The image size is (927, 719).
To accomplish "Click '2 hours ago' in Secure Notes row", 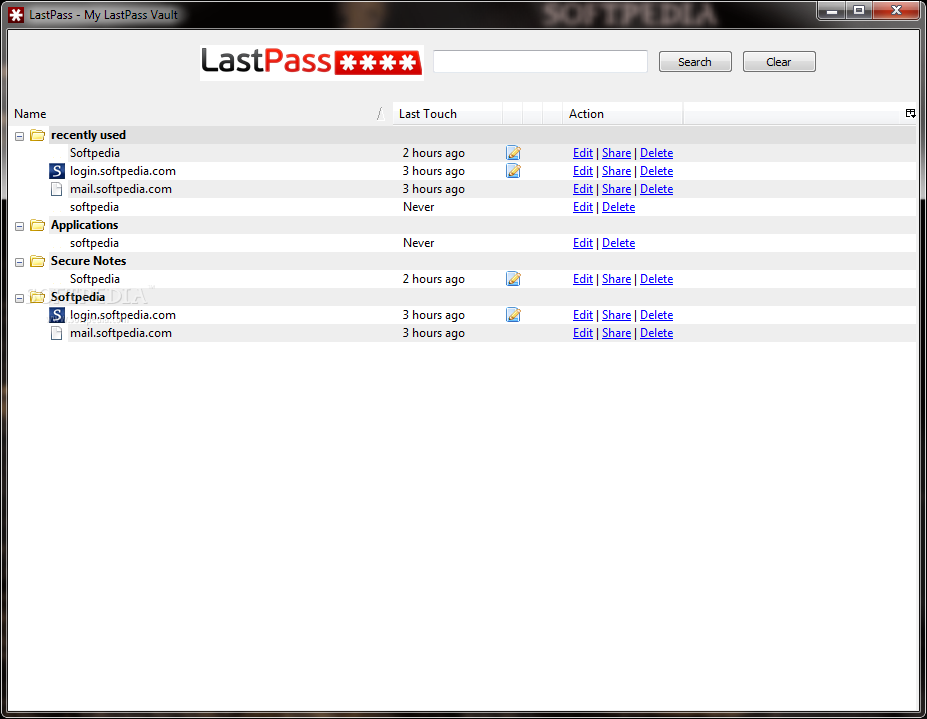I will (x=433, y=279).
